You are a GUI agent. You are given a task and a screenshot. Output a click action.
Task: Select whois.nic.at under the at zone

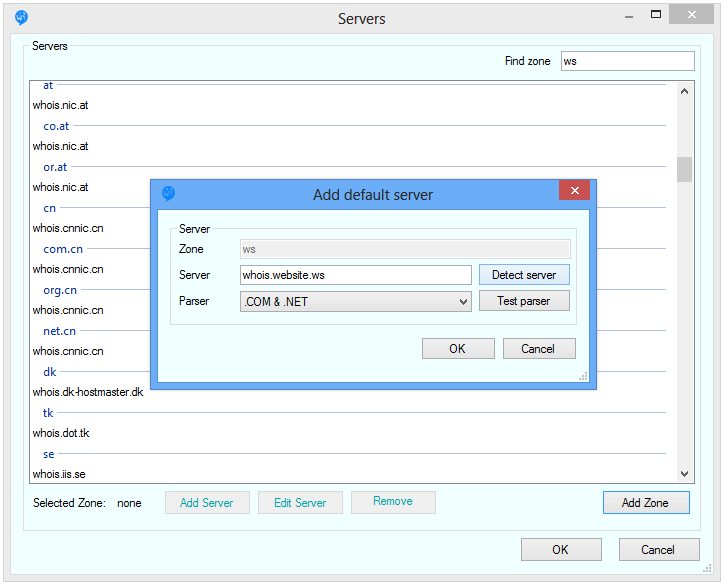(60, 105)
